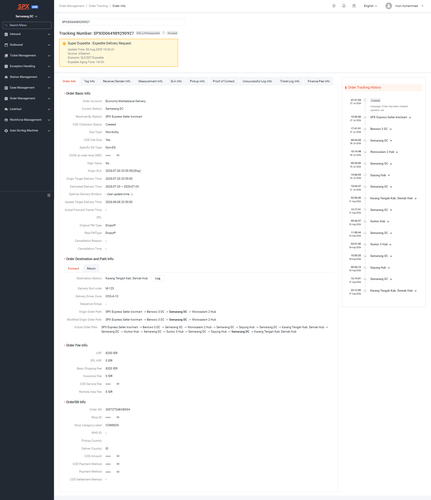Open the Semarang DC station selector
This screenshot has height=500, width=431.
(27, 16)
